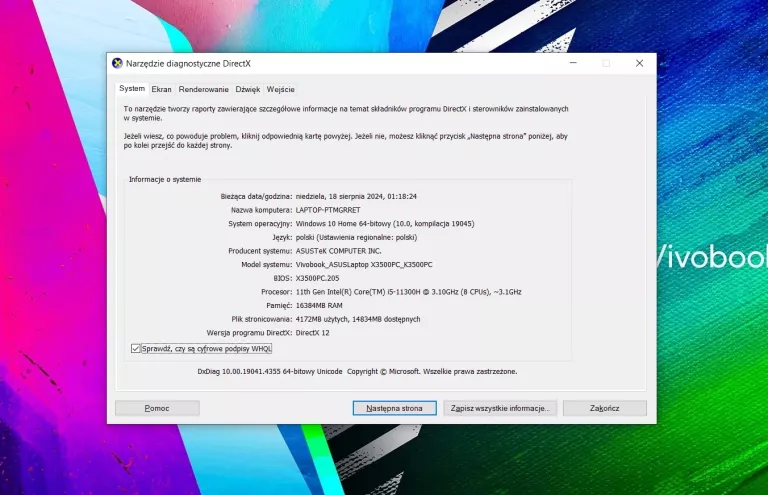Click the date niedziela, 18 sierpnia 2024
Screen dimensions: 768x495
pos(356,196)
